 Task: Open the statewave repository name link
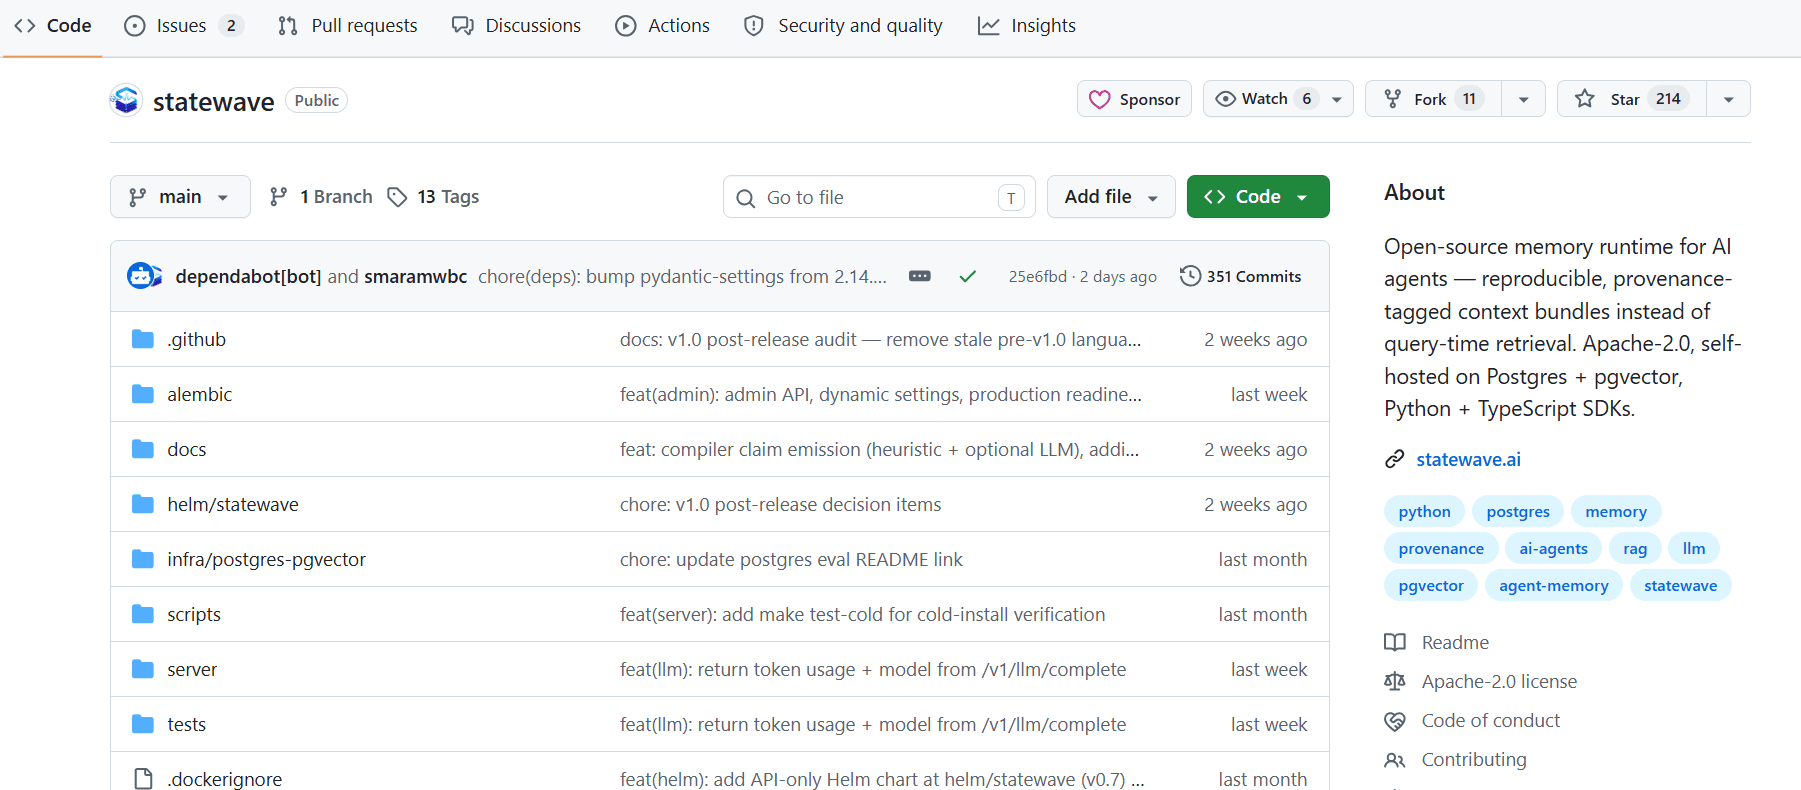[x=213, y=101]
